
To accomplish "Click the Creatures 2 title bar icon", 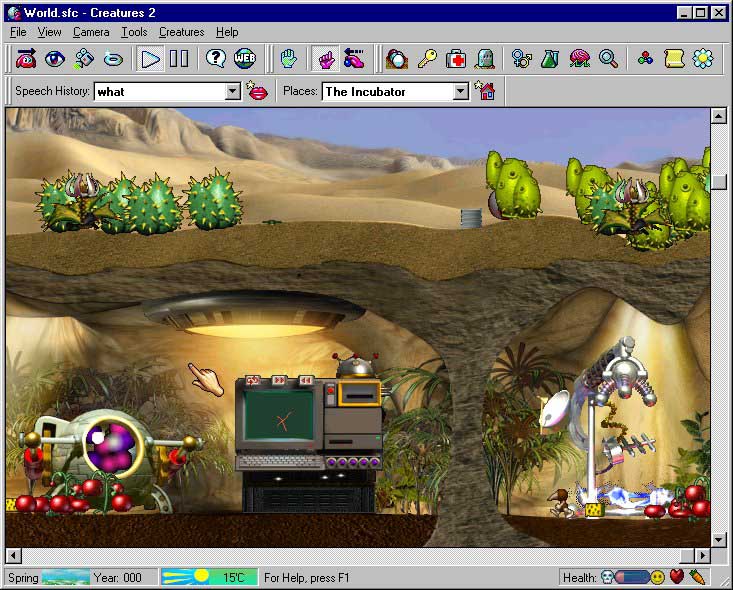I will point(14,13).
